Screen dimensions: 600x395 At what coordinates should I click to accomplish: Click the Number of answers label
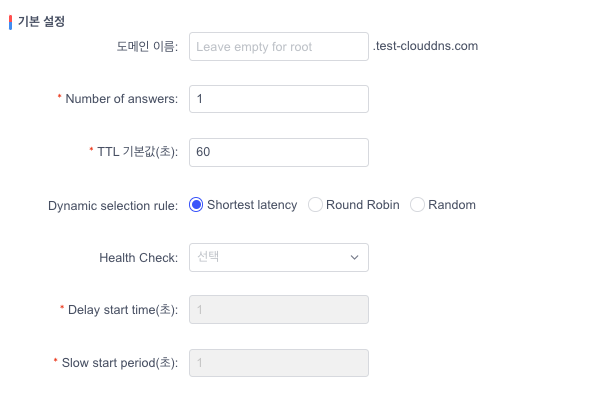point(122,99)
